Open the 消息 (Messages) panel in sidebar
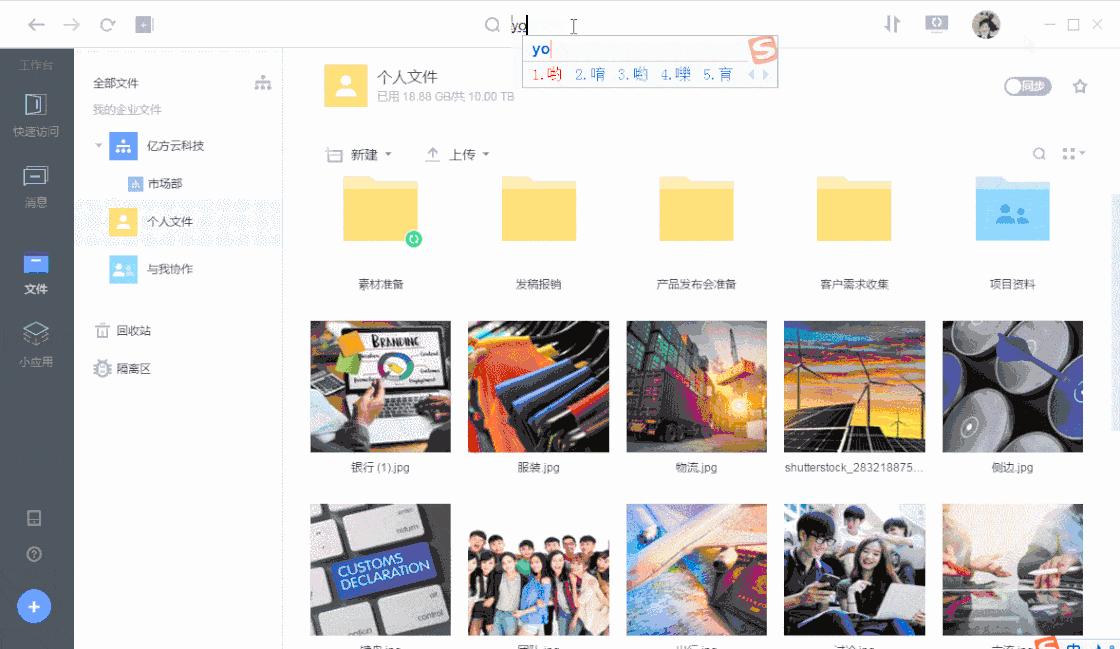Image resolution: width=1120 pixels, height=649 pixels. (x=36, y=186)
